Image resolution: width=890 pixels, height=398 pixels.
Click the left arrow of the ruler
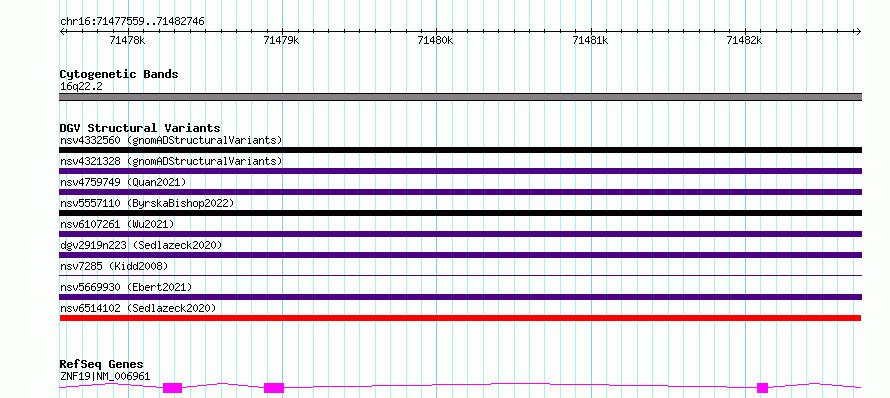pyautogui.click(x=62, y=31)
